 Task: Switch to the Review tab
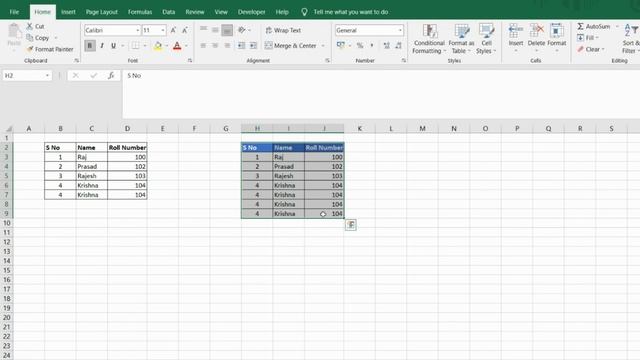pos(195,12)
